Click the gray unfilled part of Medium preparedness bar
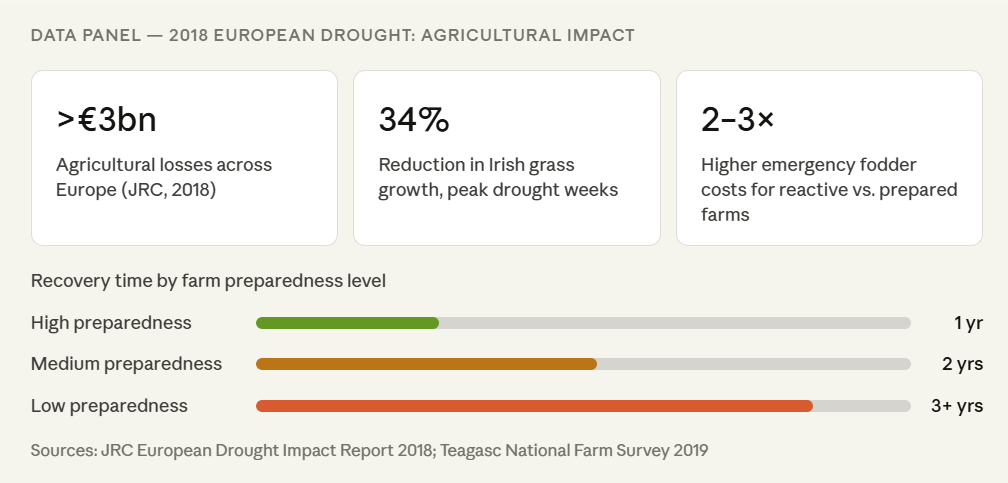 point(753,364)
